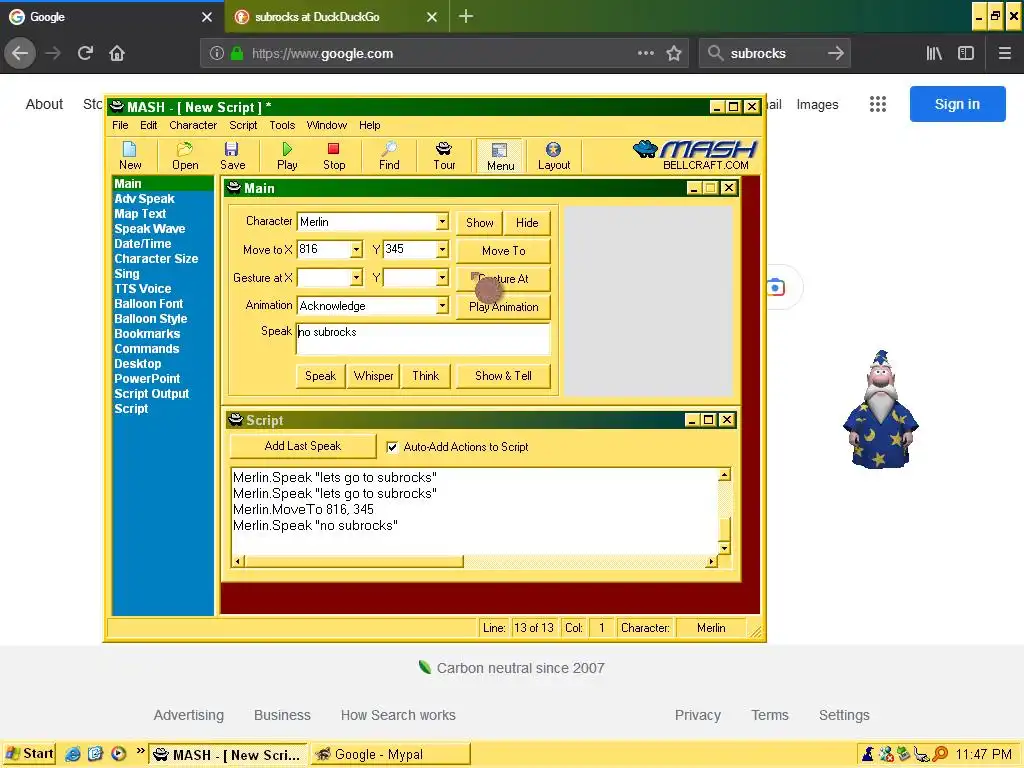Submit the subrocks search with the arrow
Image resolution: width=1024 pixels, height=768 pixels.
[835, 54]
